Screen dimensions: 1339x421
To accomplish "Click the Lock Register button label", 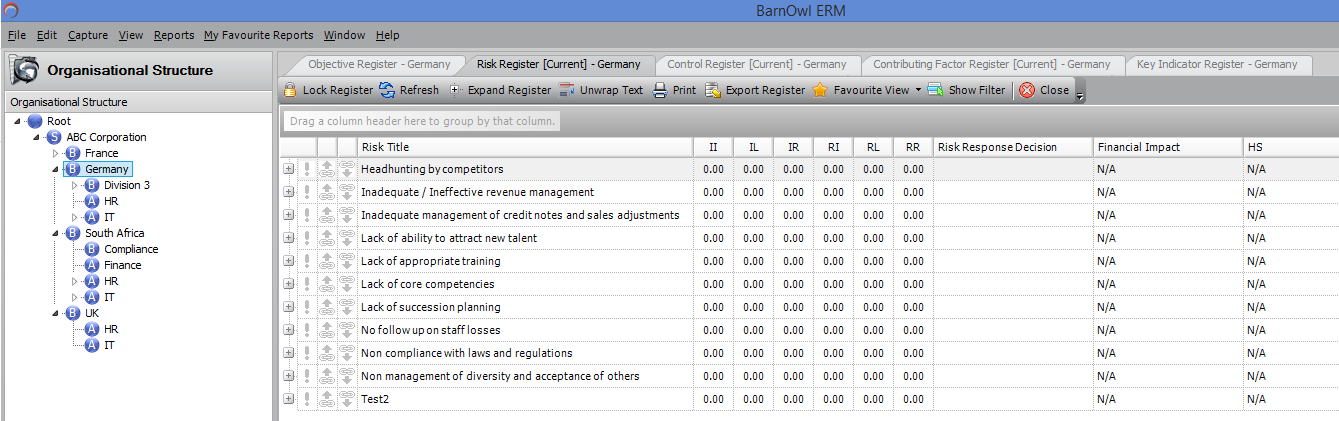I will (338, 90).
